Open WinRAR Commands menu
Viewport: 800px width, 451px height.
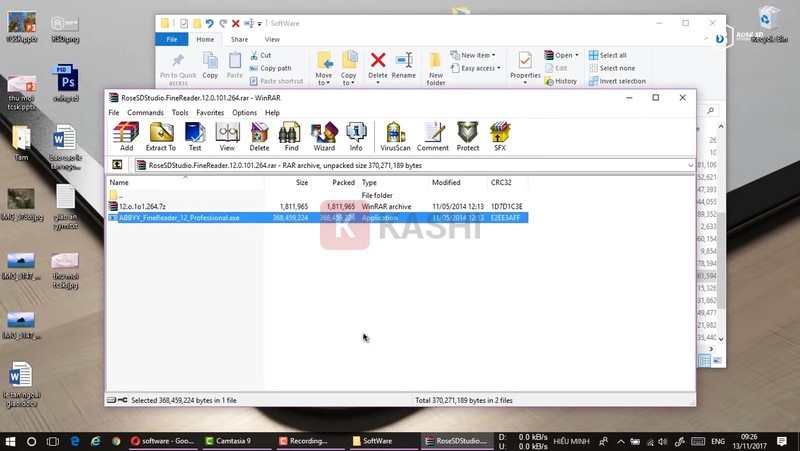point(145,113)
